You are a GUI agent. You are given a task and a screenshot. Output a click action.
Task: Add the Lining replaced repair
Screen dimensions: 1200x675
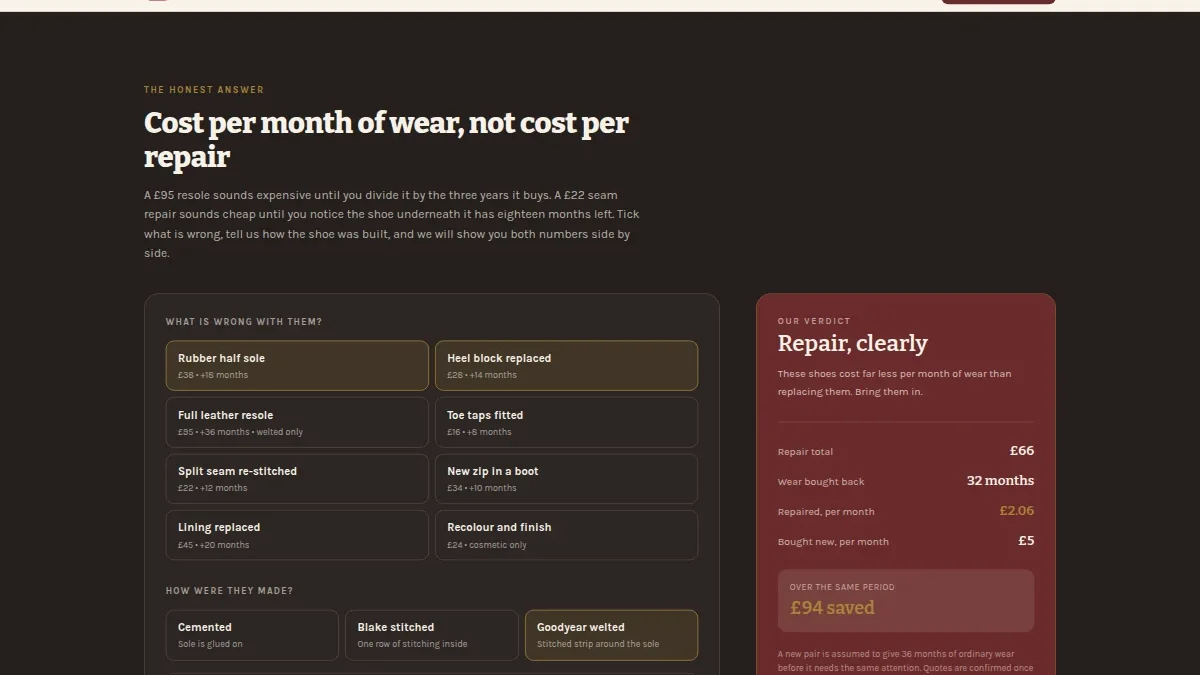[x=297, y=535]
